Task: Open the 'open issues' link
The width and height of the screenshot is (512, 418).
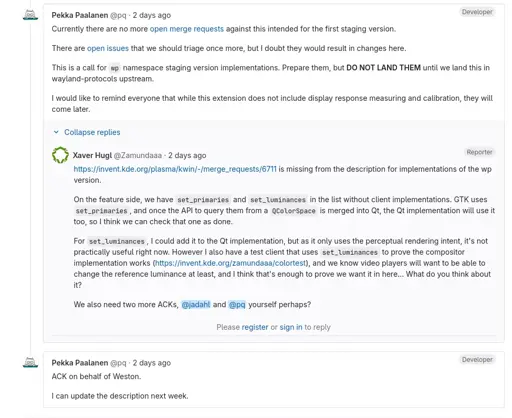Action: coord(108,48)
